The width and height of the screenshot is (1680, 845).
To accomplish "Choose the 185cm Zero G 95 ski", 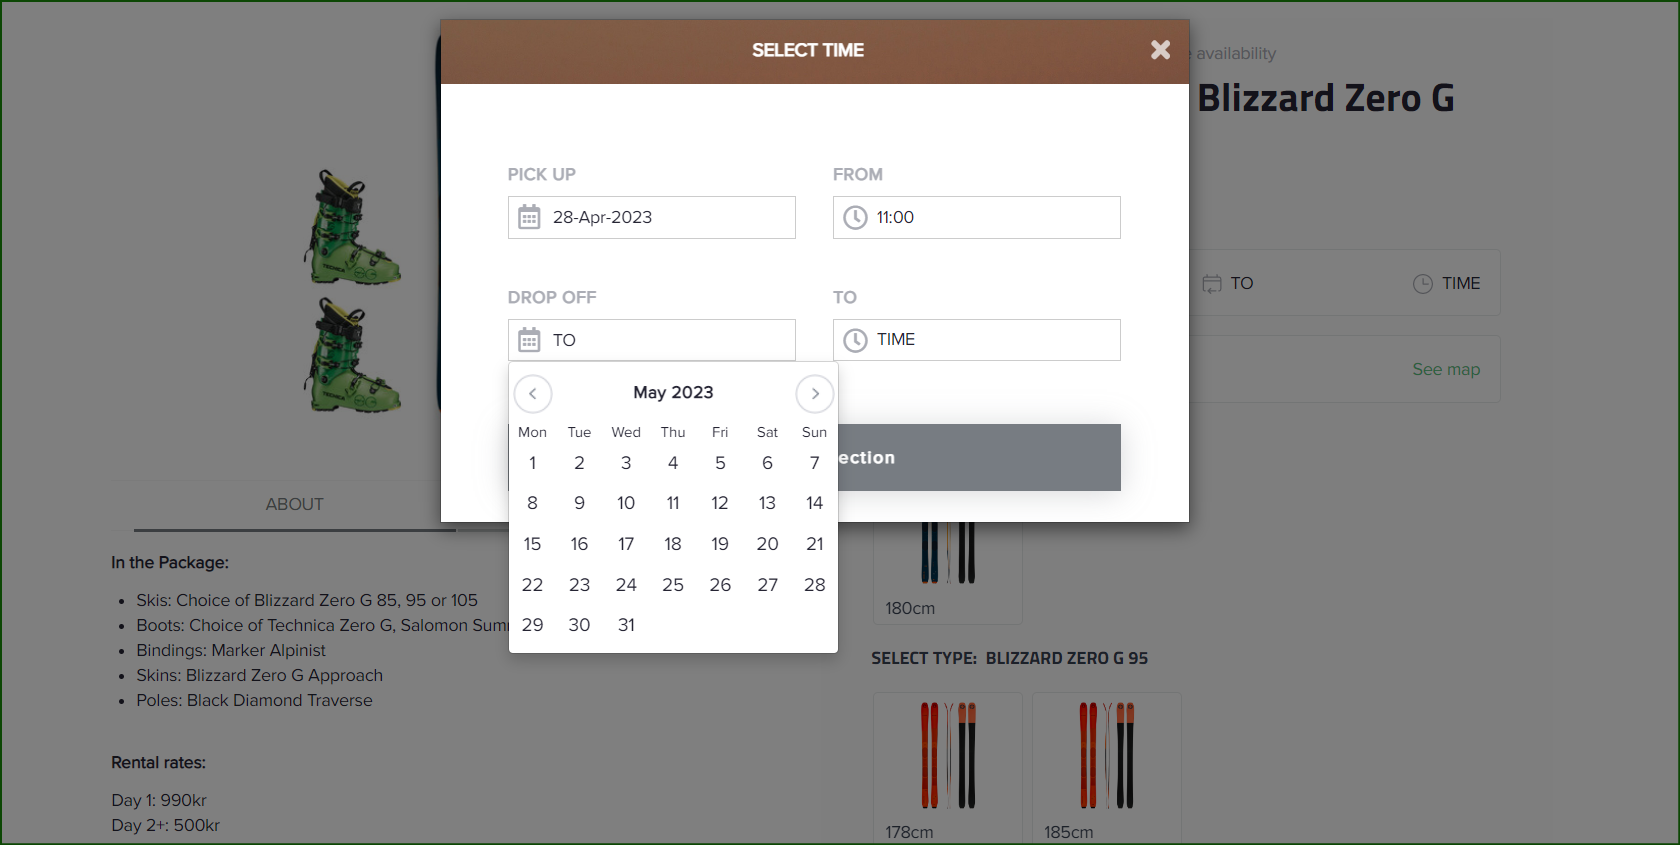I will pos(1107,768).
